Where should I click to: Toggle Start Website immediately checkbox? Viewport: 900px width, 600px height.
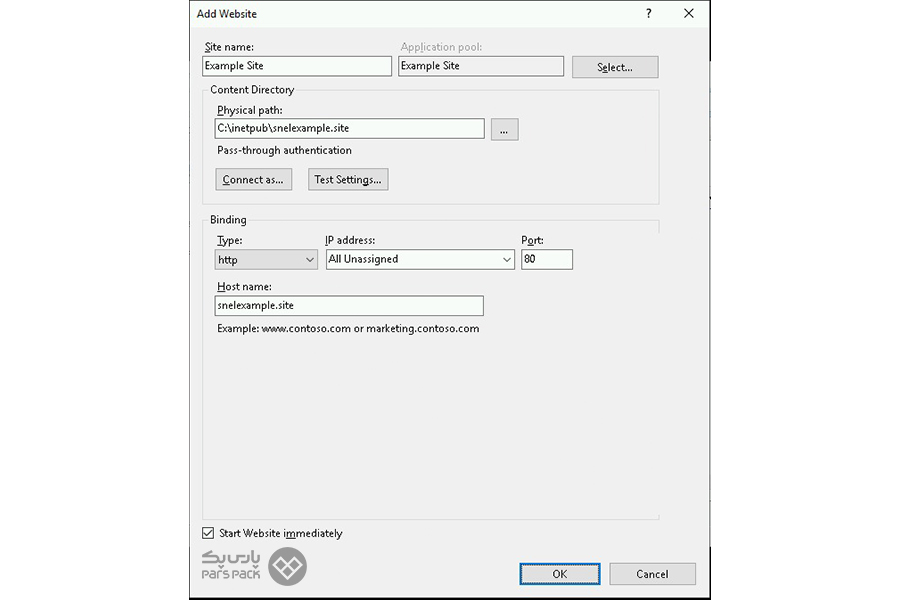tap(208, 533)
